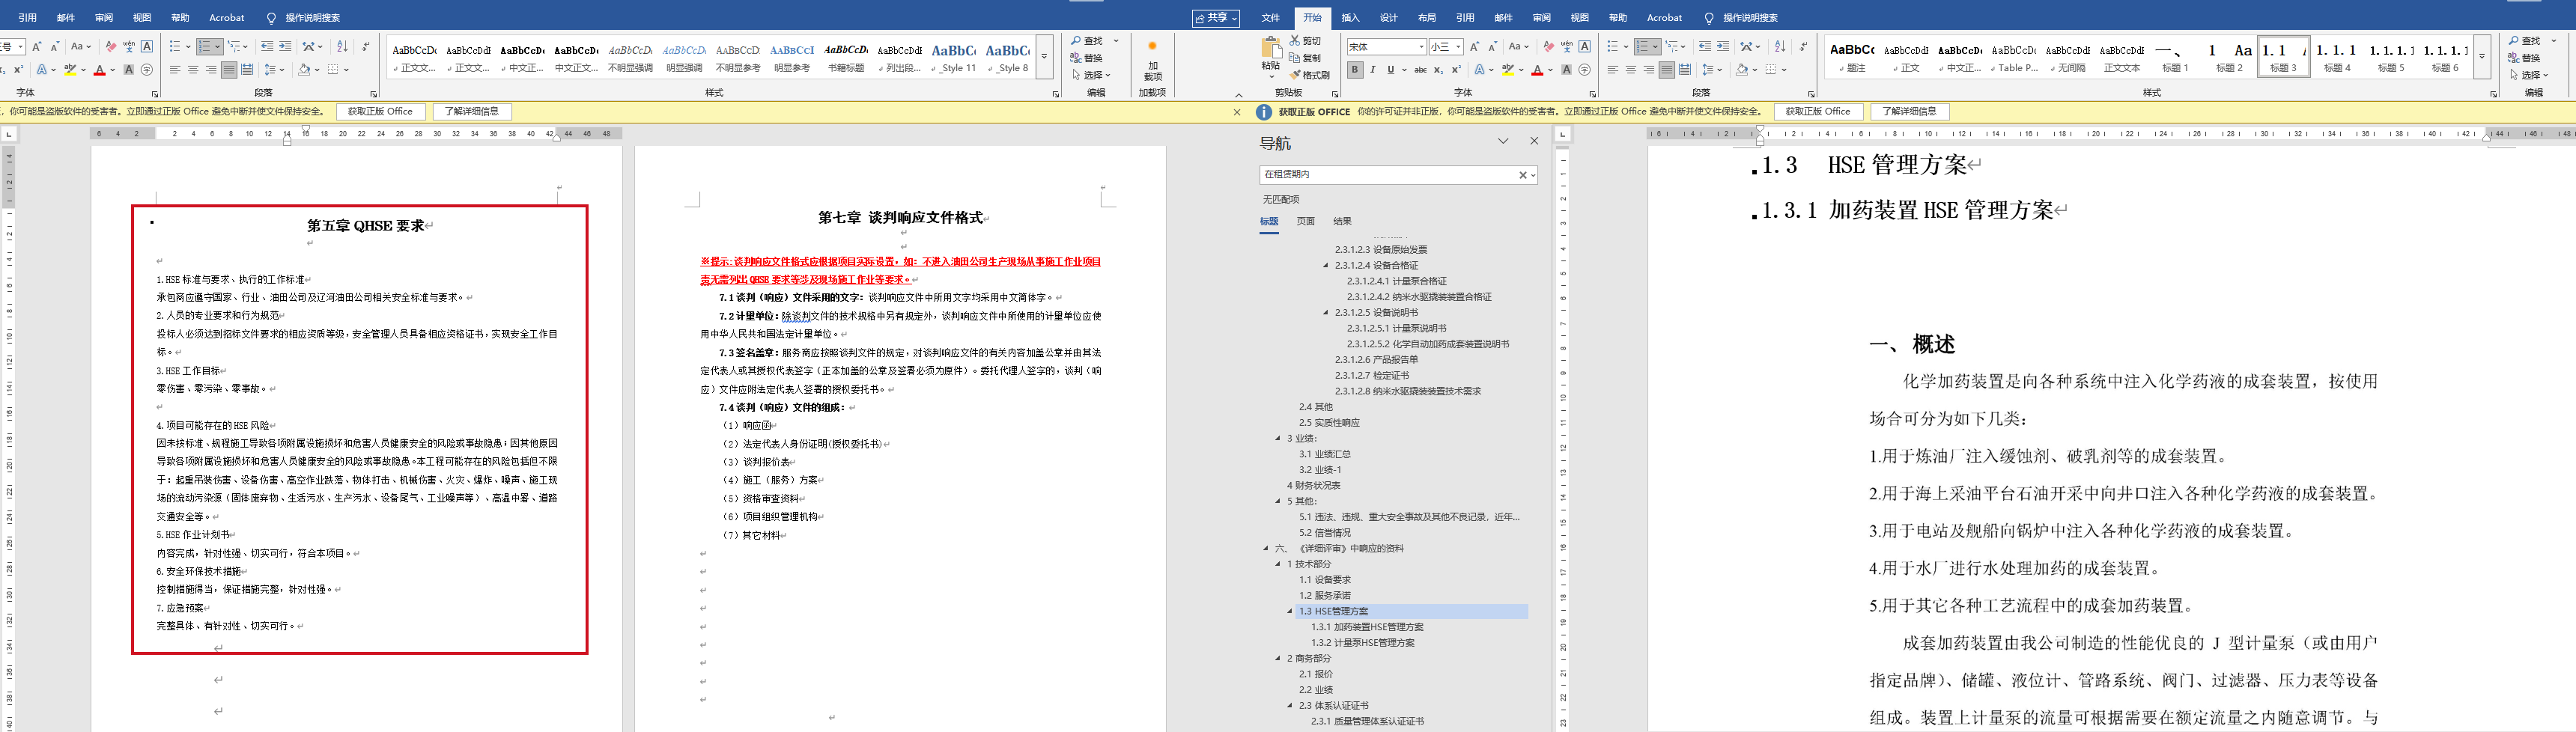Collapse '2 商务部分' tree node
The width and height of the screenshot is (2576, 732).
click(1278, 658)
